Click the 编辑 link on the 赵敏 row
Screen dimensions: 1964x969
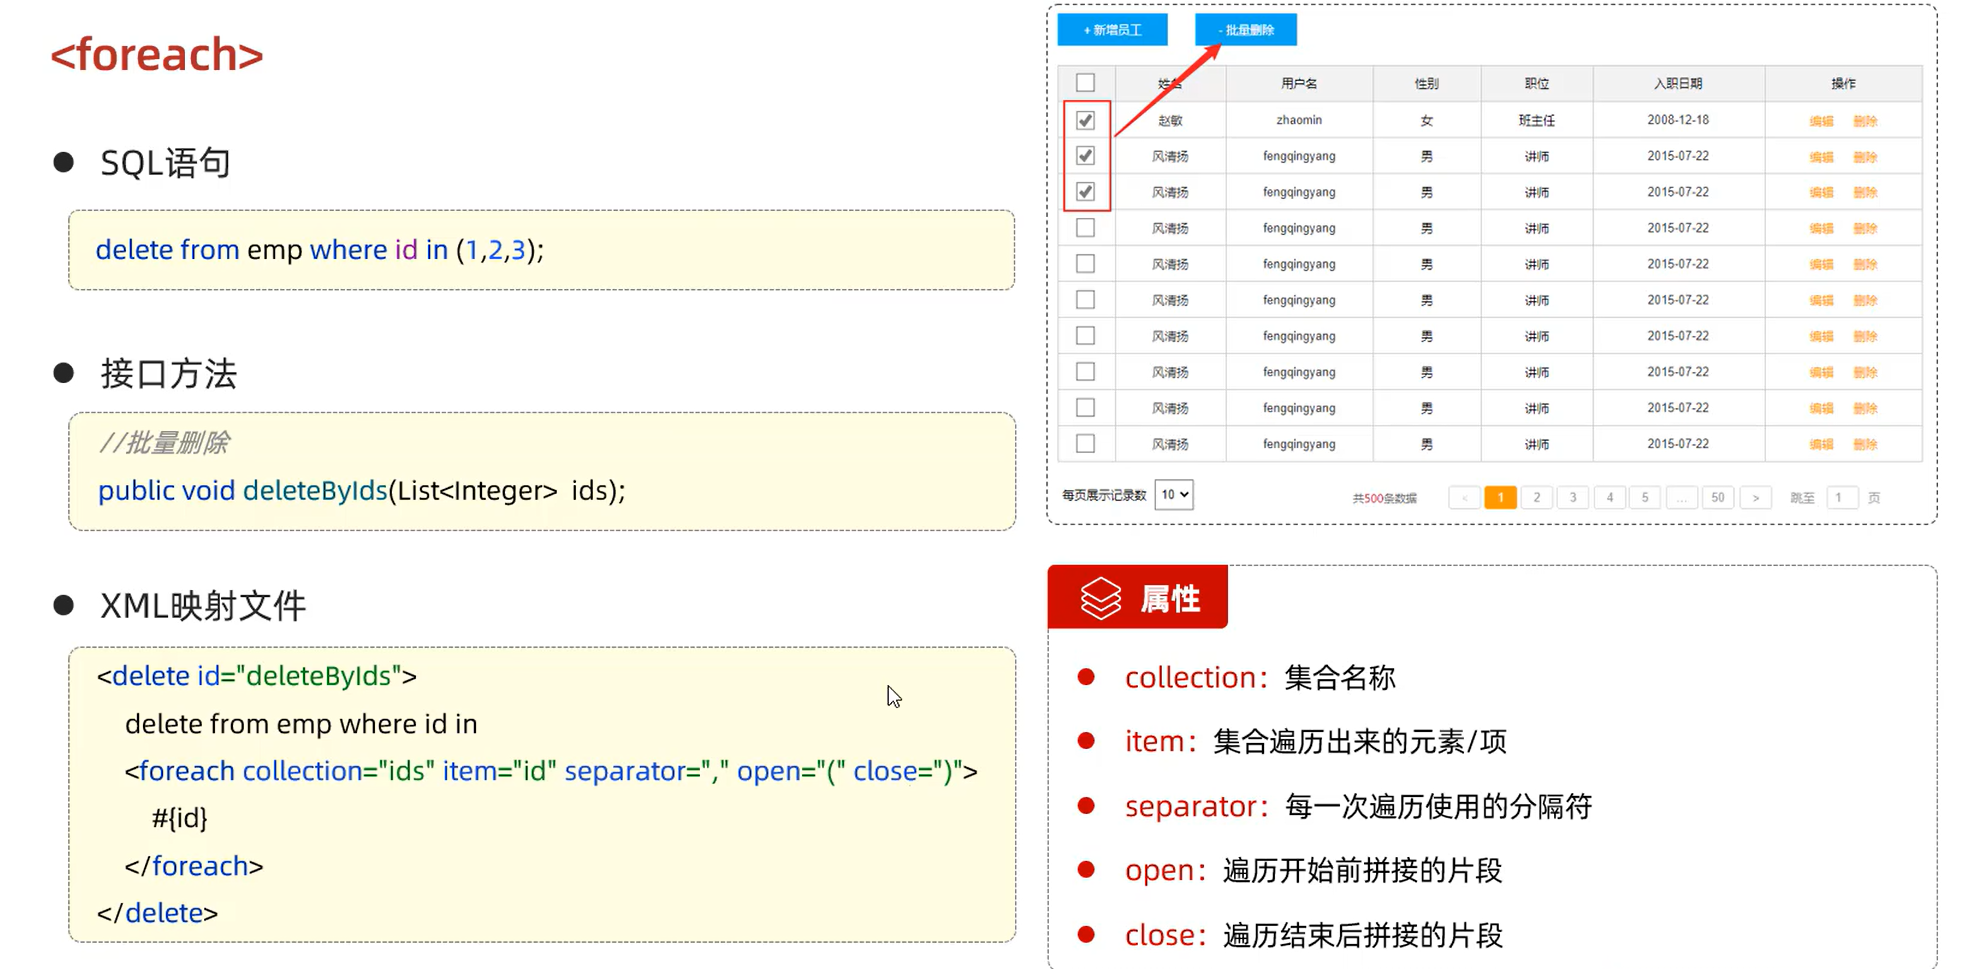pyautogui.click(x=1820, y=119)
